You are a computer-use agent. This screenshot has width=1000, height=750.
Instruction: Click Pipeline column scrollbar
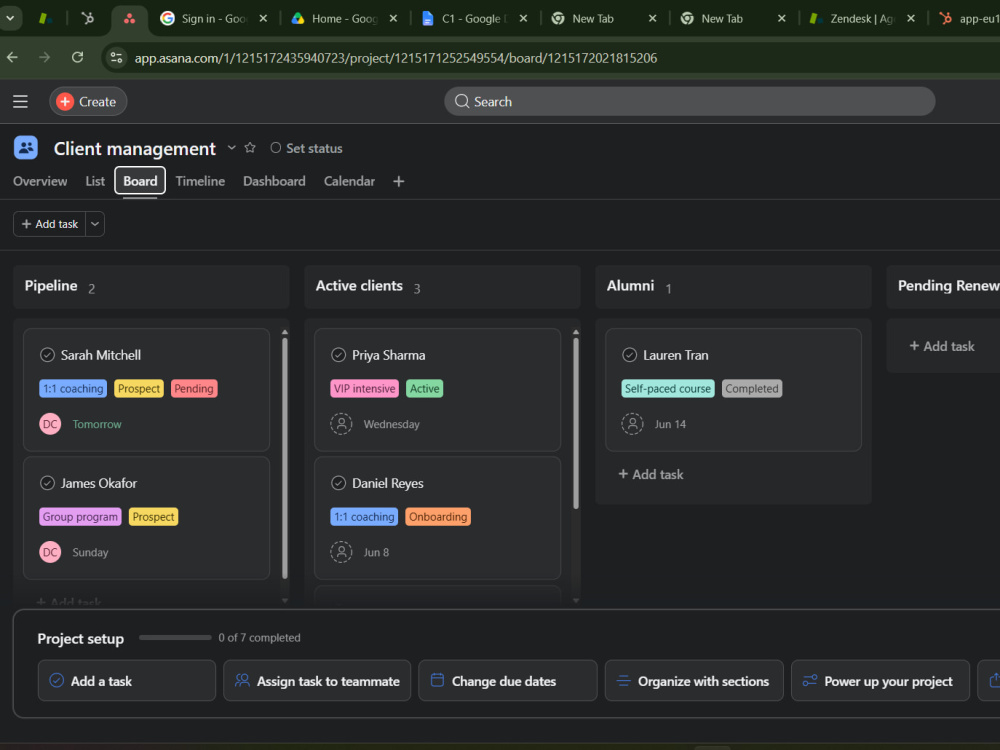click(x=285, y=459)
